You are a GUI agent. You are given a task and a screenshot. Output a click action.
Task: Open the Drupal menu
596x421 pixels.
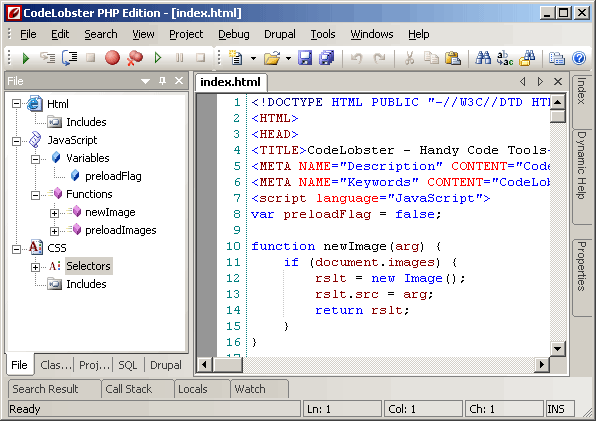click(x=280, y=34)
